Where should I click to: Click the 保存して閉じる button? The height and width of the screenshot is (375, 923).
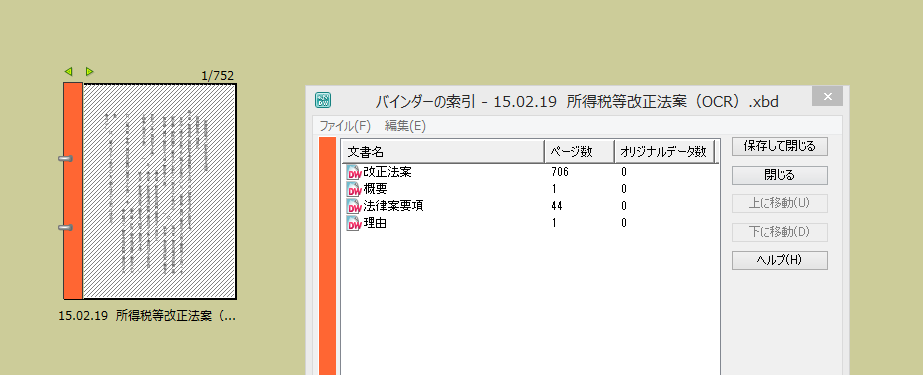[x=779, y=147]
